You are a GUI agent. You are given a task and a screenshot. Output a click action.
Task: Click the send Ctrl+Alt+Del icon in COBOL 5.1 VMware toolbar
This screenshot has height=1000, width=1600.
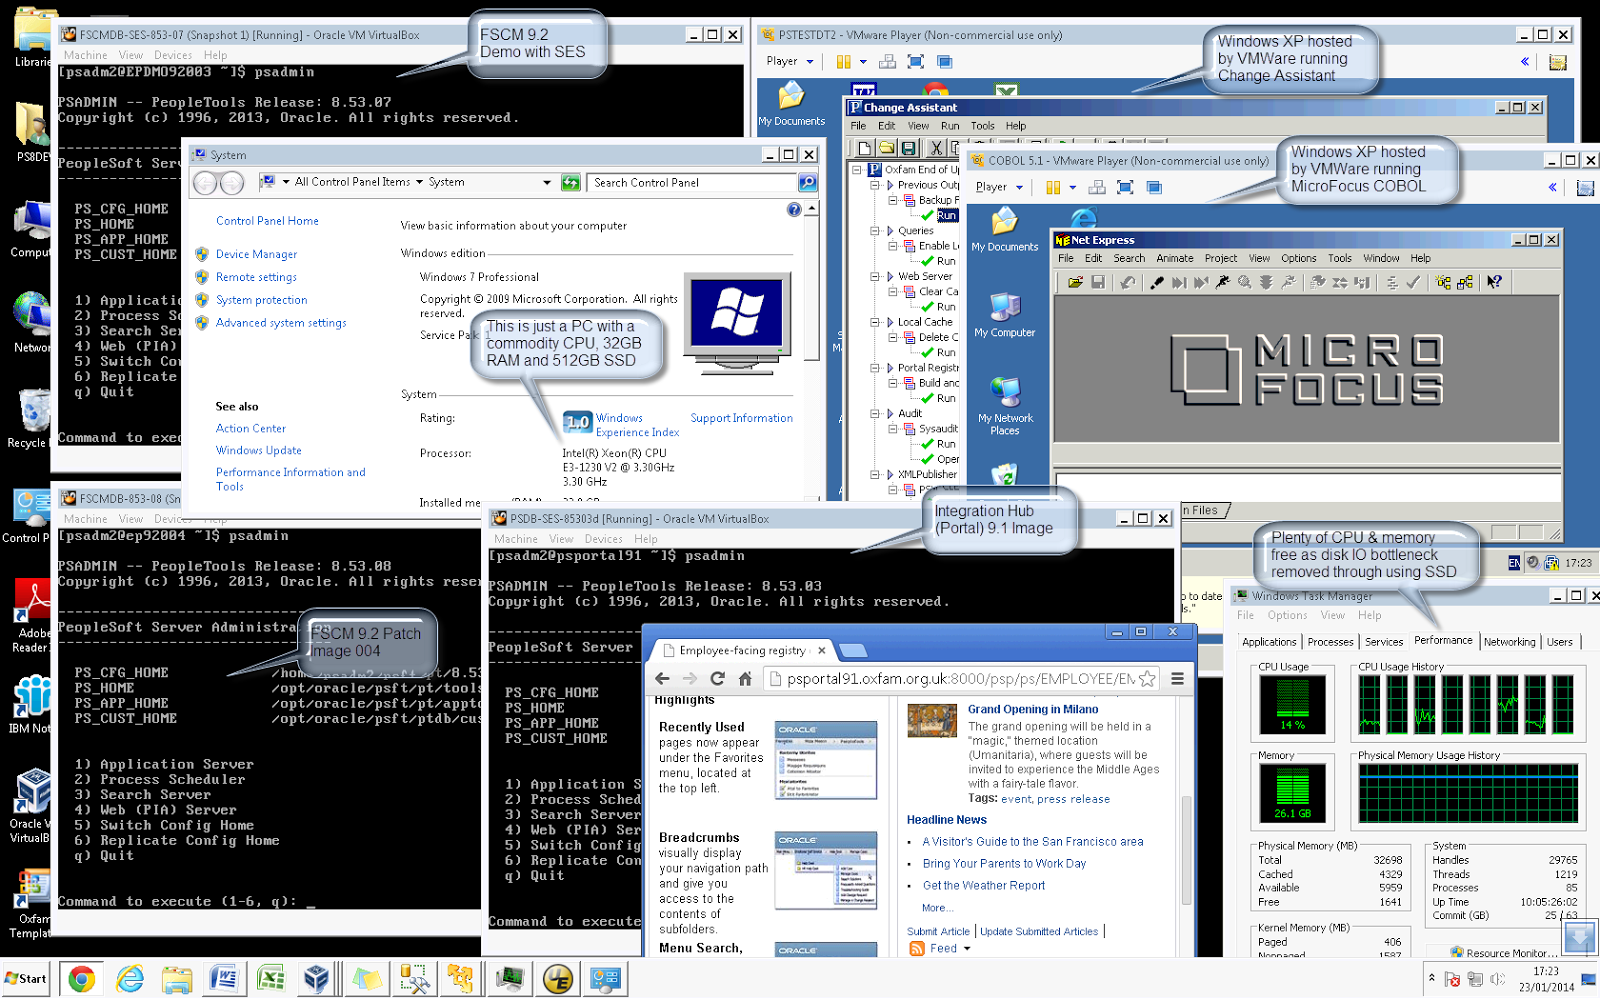1097,188
